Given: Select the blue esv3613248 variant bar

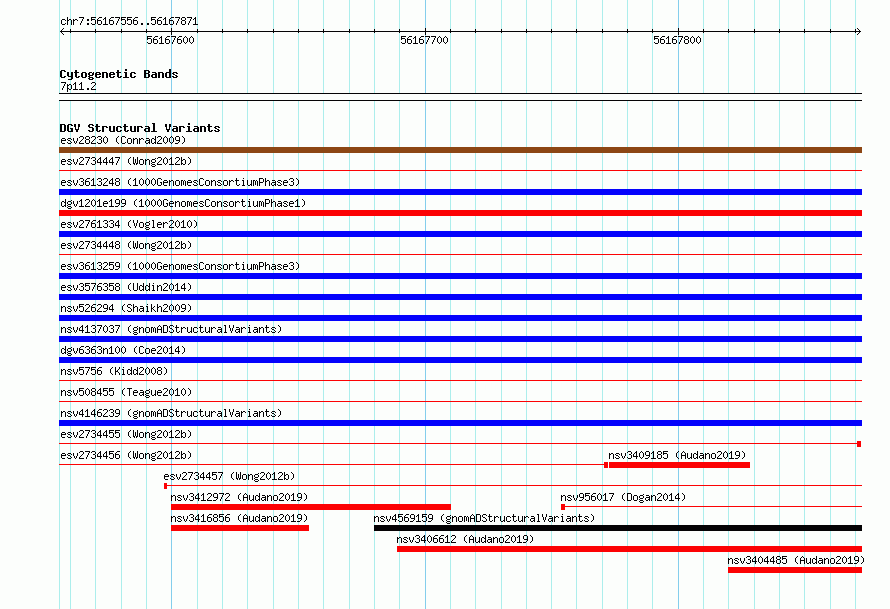Looking at the screenshot, I should 460,192.
